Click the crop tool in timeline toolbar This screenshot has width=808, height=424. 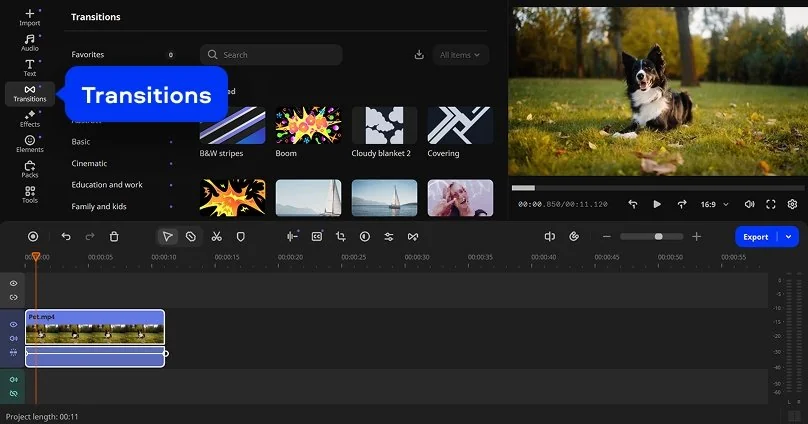click(x=341, y=237)
